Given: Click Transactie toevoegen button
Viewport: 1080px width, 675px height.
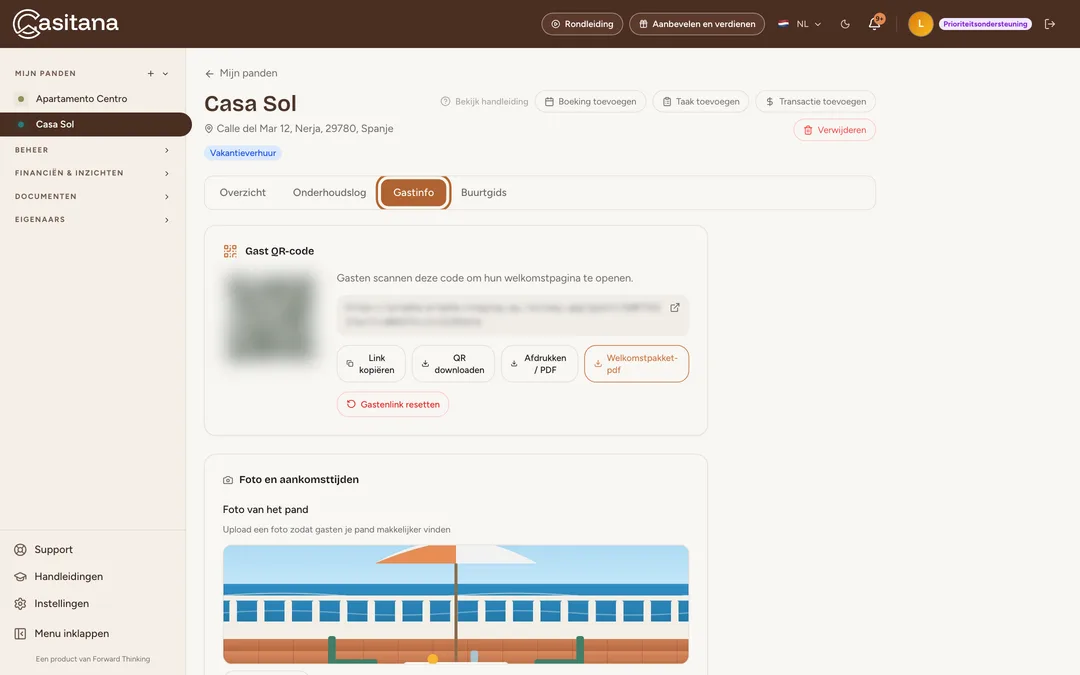Looking at the screenshot, I should pyautogui.click(x=816, y=102).
